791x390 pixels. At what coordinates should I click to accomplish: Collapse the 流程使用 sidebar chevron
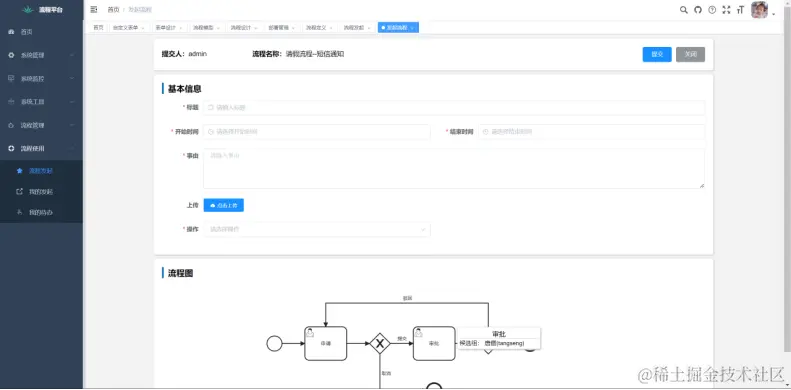click(x=72, y=148)
